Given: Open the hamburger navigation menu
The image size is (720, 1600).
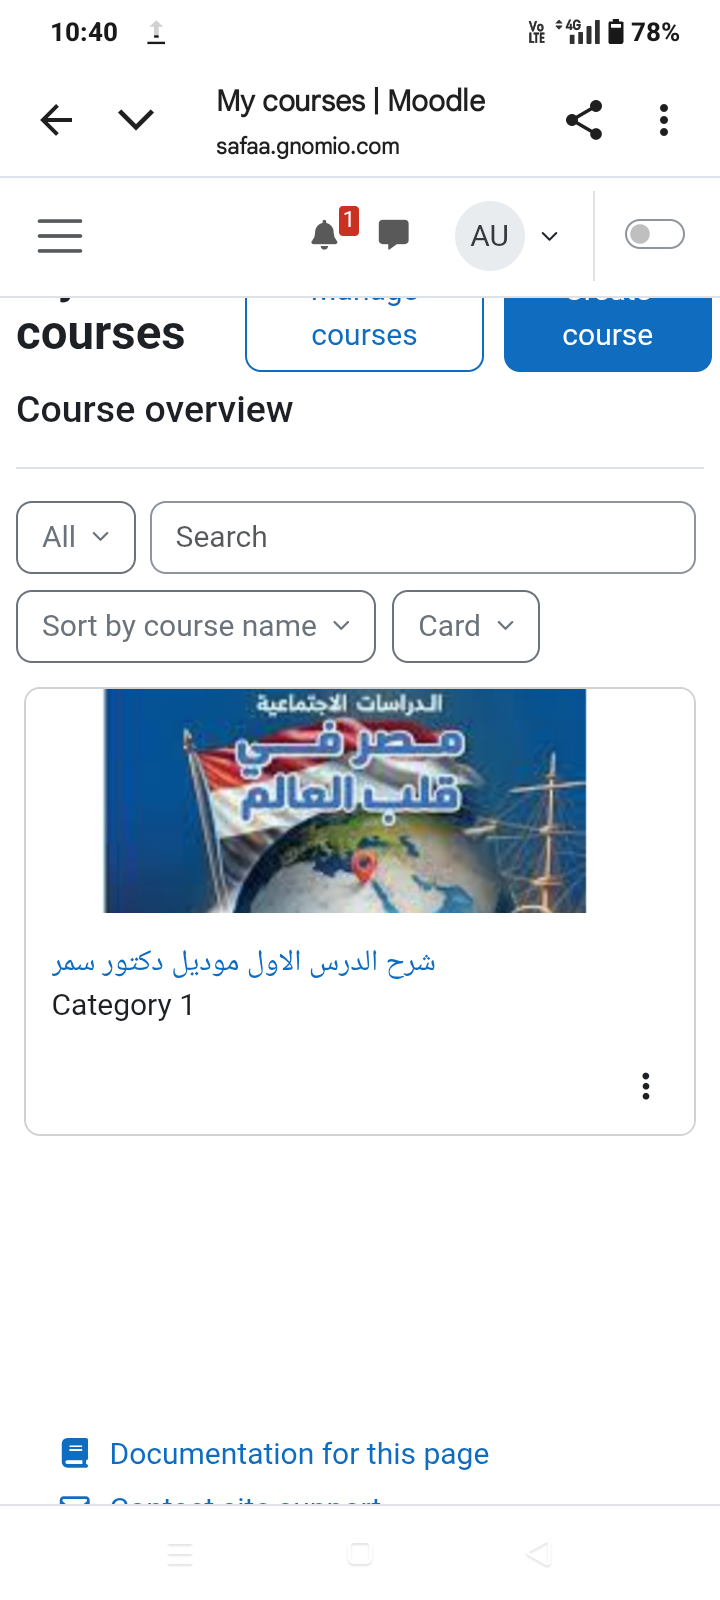Looking at the screenshot, I should coord(60,236).
